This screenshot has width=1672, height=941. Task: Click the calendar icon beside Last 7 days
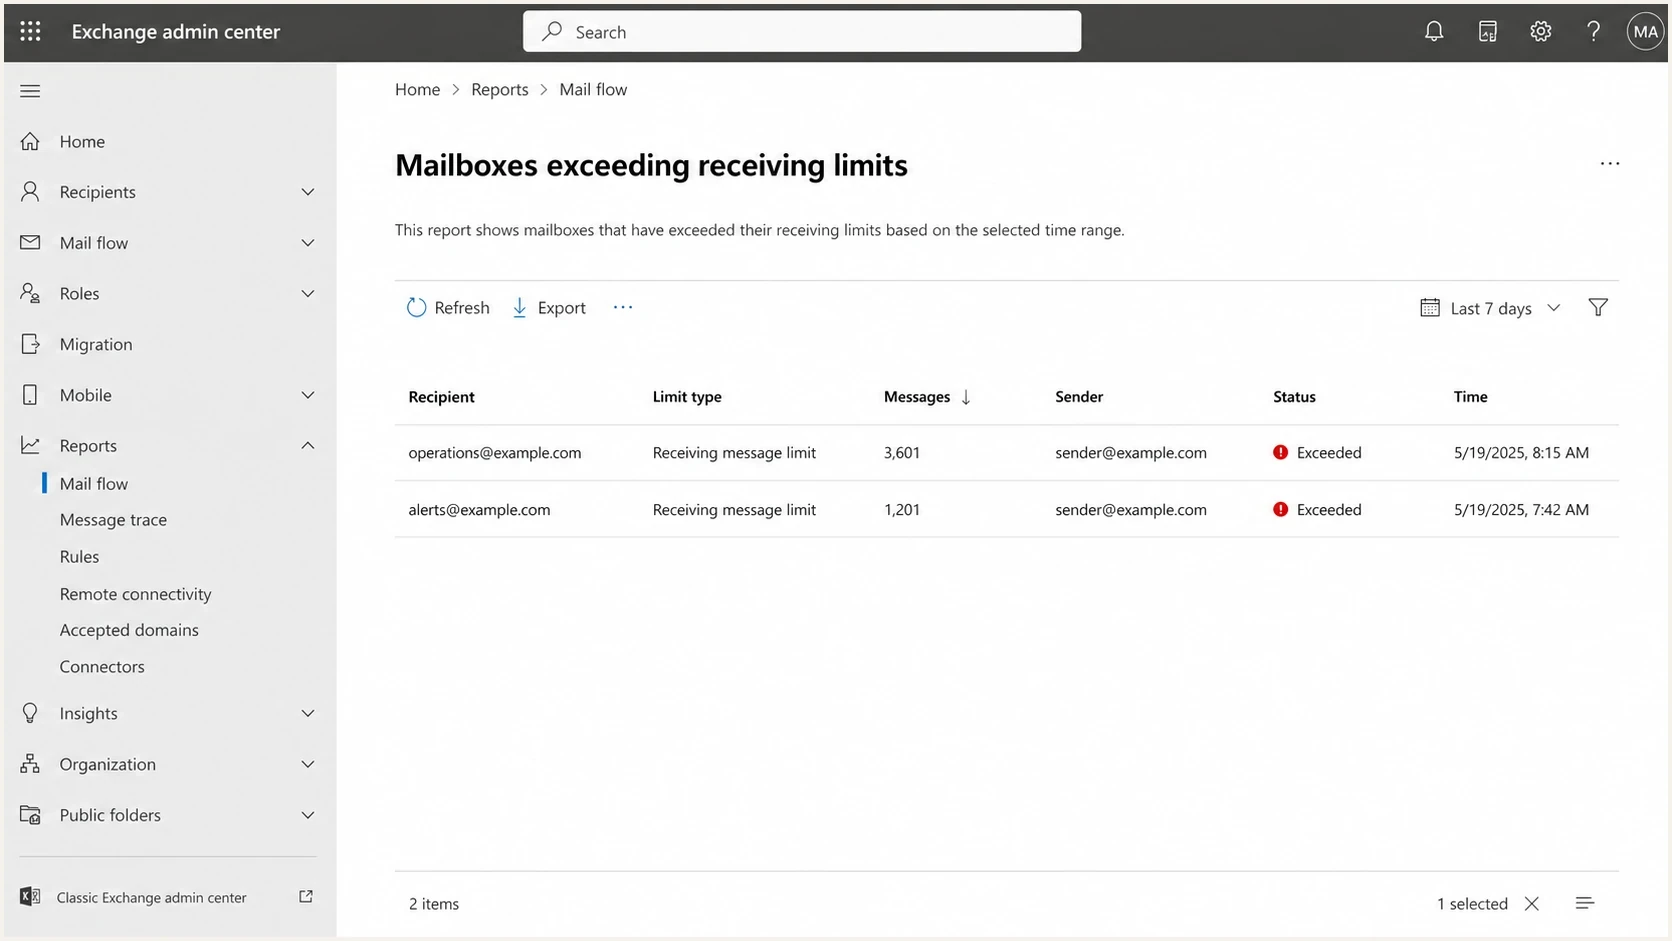pos(1430,307)
